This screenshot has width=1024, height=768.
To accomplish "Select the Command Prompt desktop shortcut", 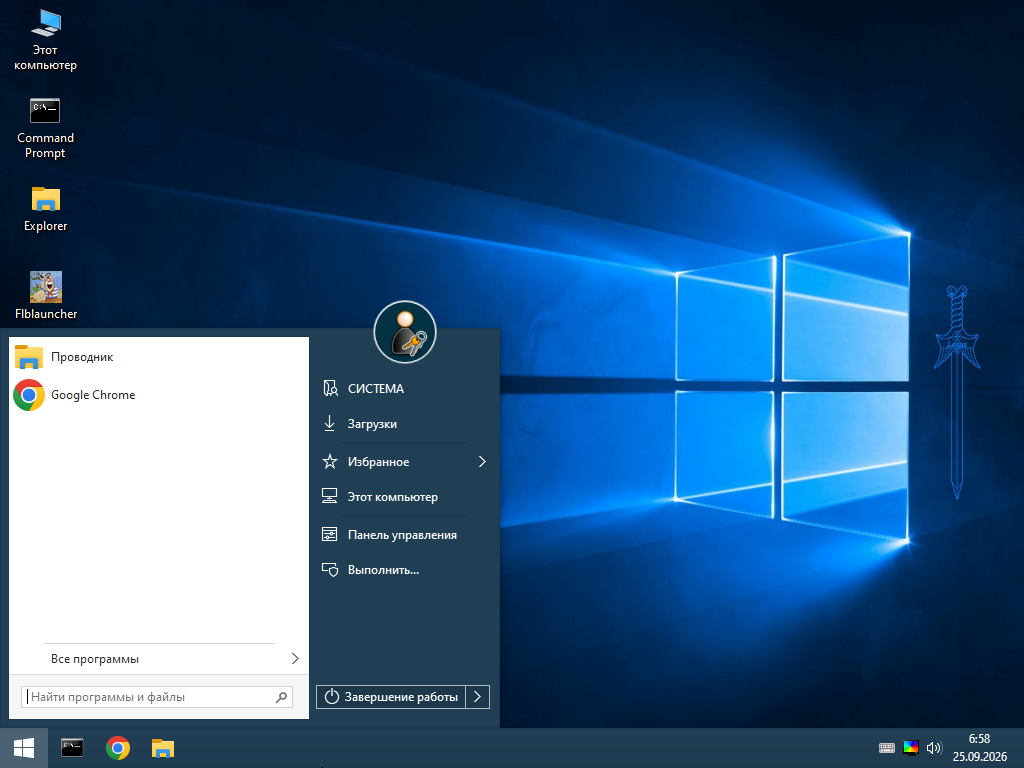I will 45,128.
